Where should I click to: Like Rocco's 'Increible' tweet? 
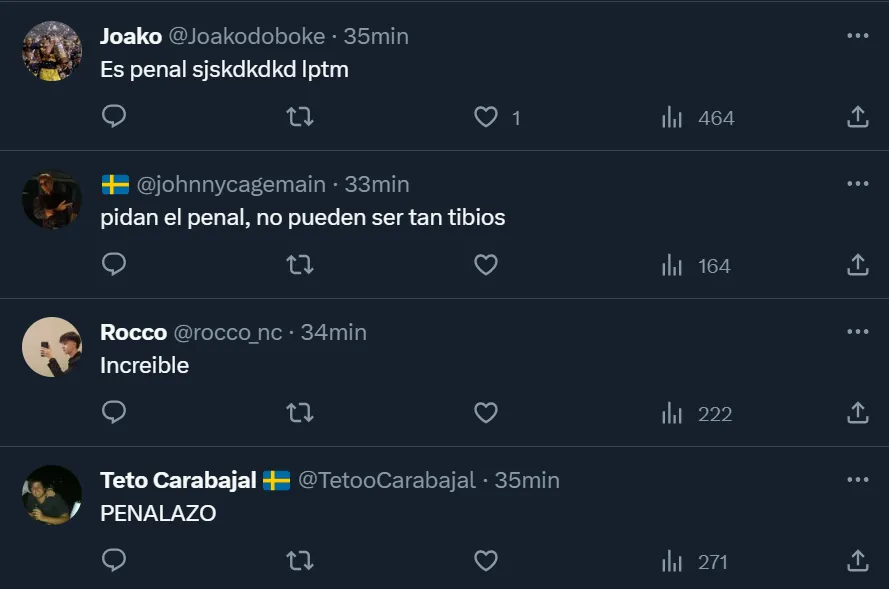pyautogui.click(x=486, y=413)
